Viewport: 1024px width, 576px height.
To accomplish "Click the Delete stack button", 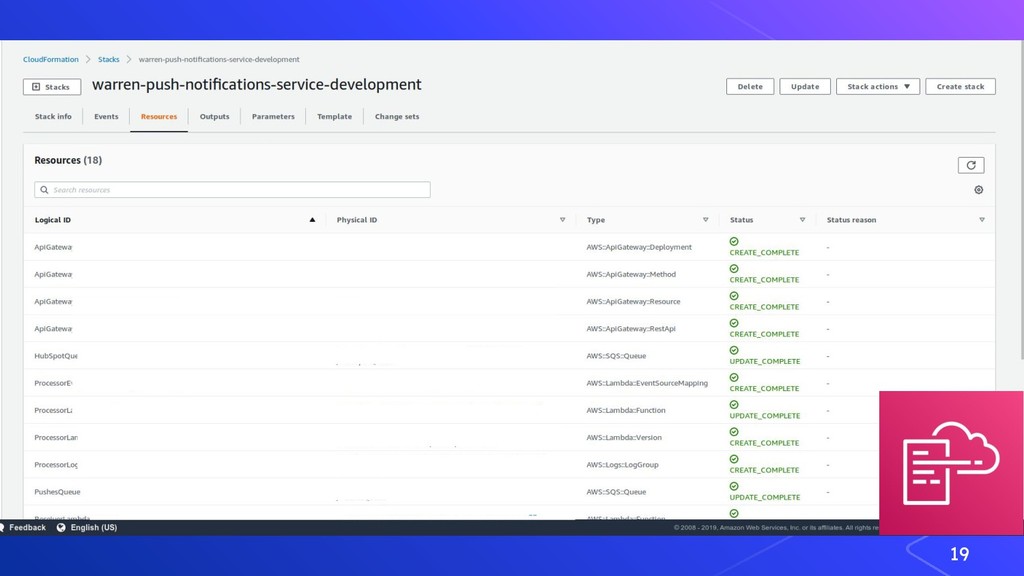I will pos(750,86).
